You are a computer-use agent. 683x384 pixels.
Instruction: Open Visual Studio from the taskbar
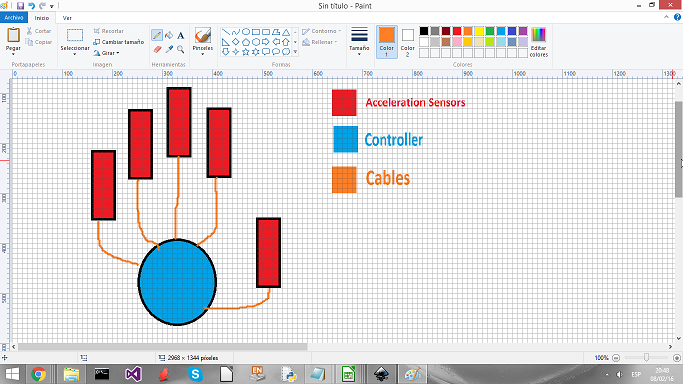(133, 374)
